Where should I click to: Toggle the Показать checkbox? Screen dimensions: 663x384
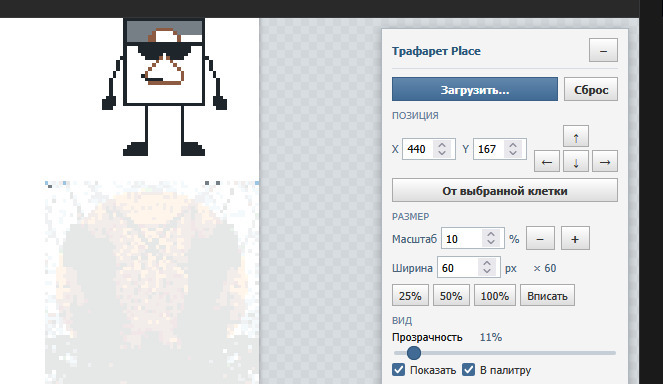(x=398, y=370)
